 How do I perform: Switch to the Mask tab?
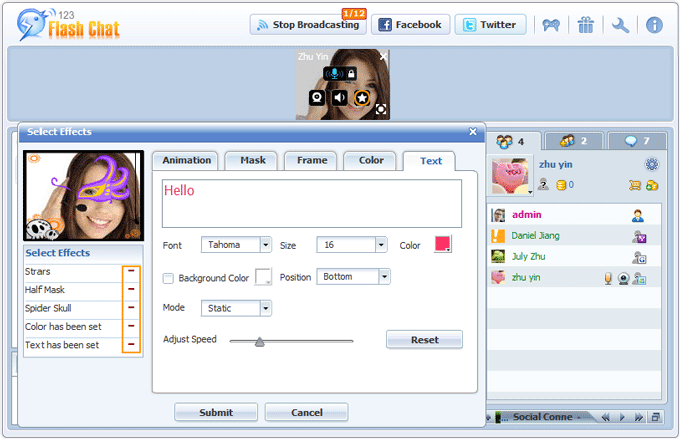coord(252,160)
